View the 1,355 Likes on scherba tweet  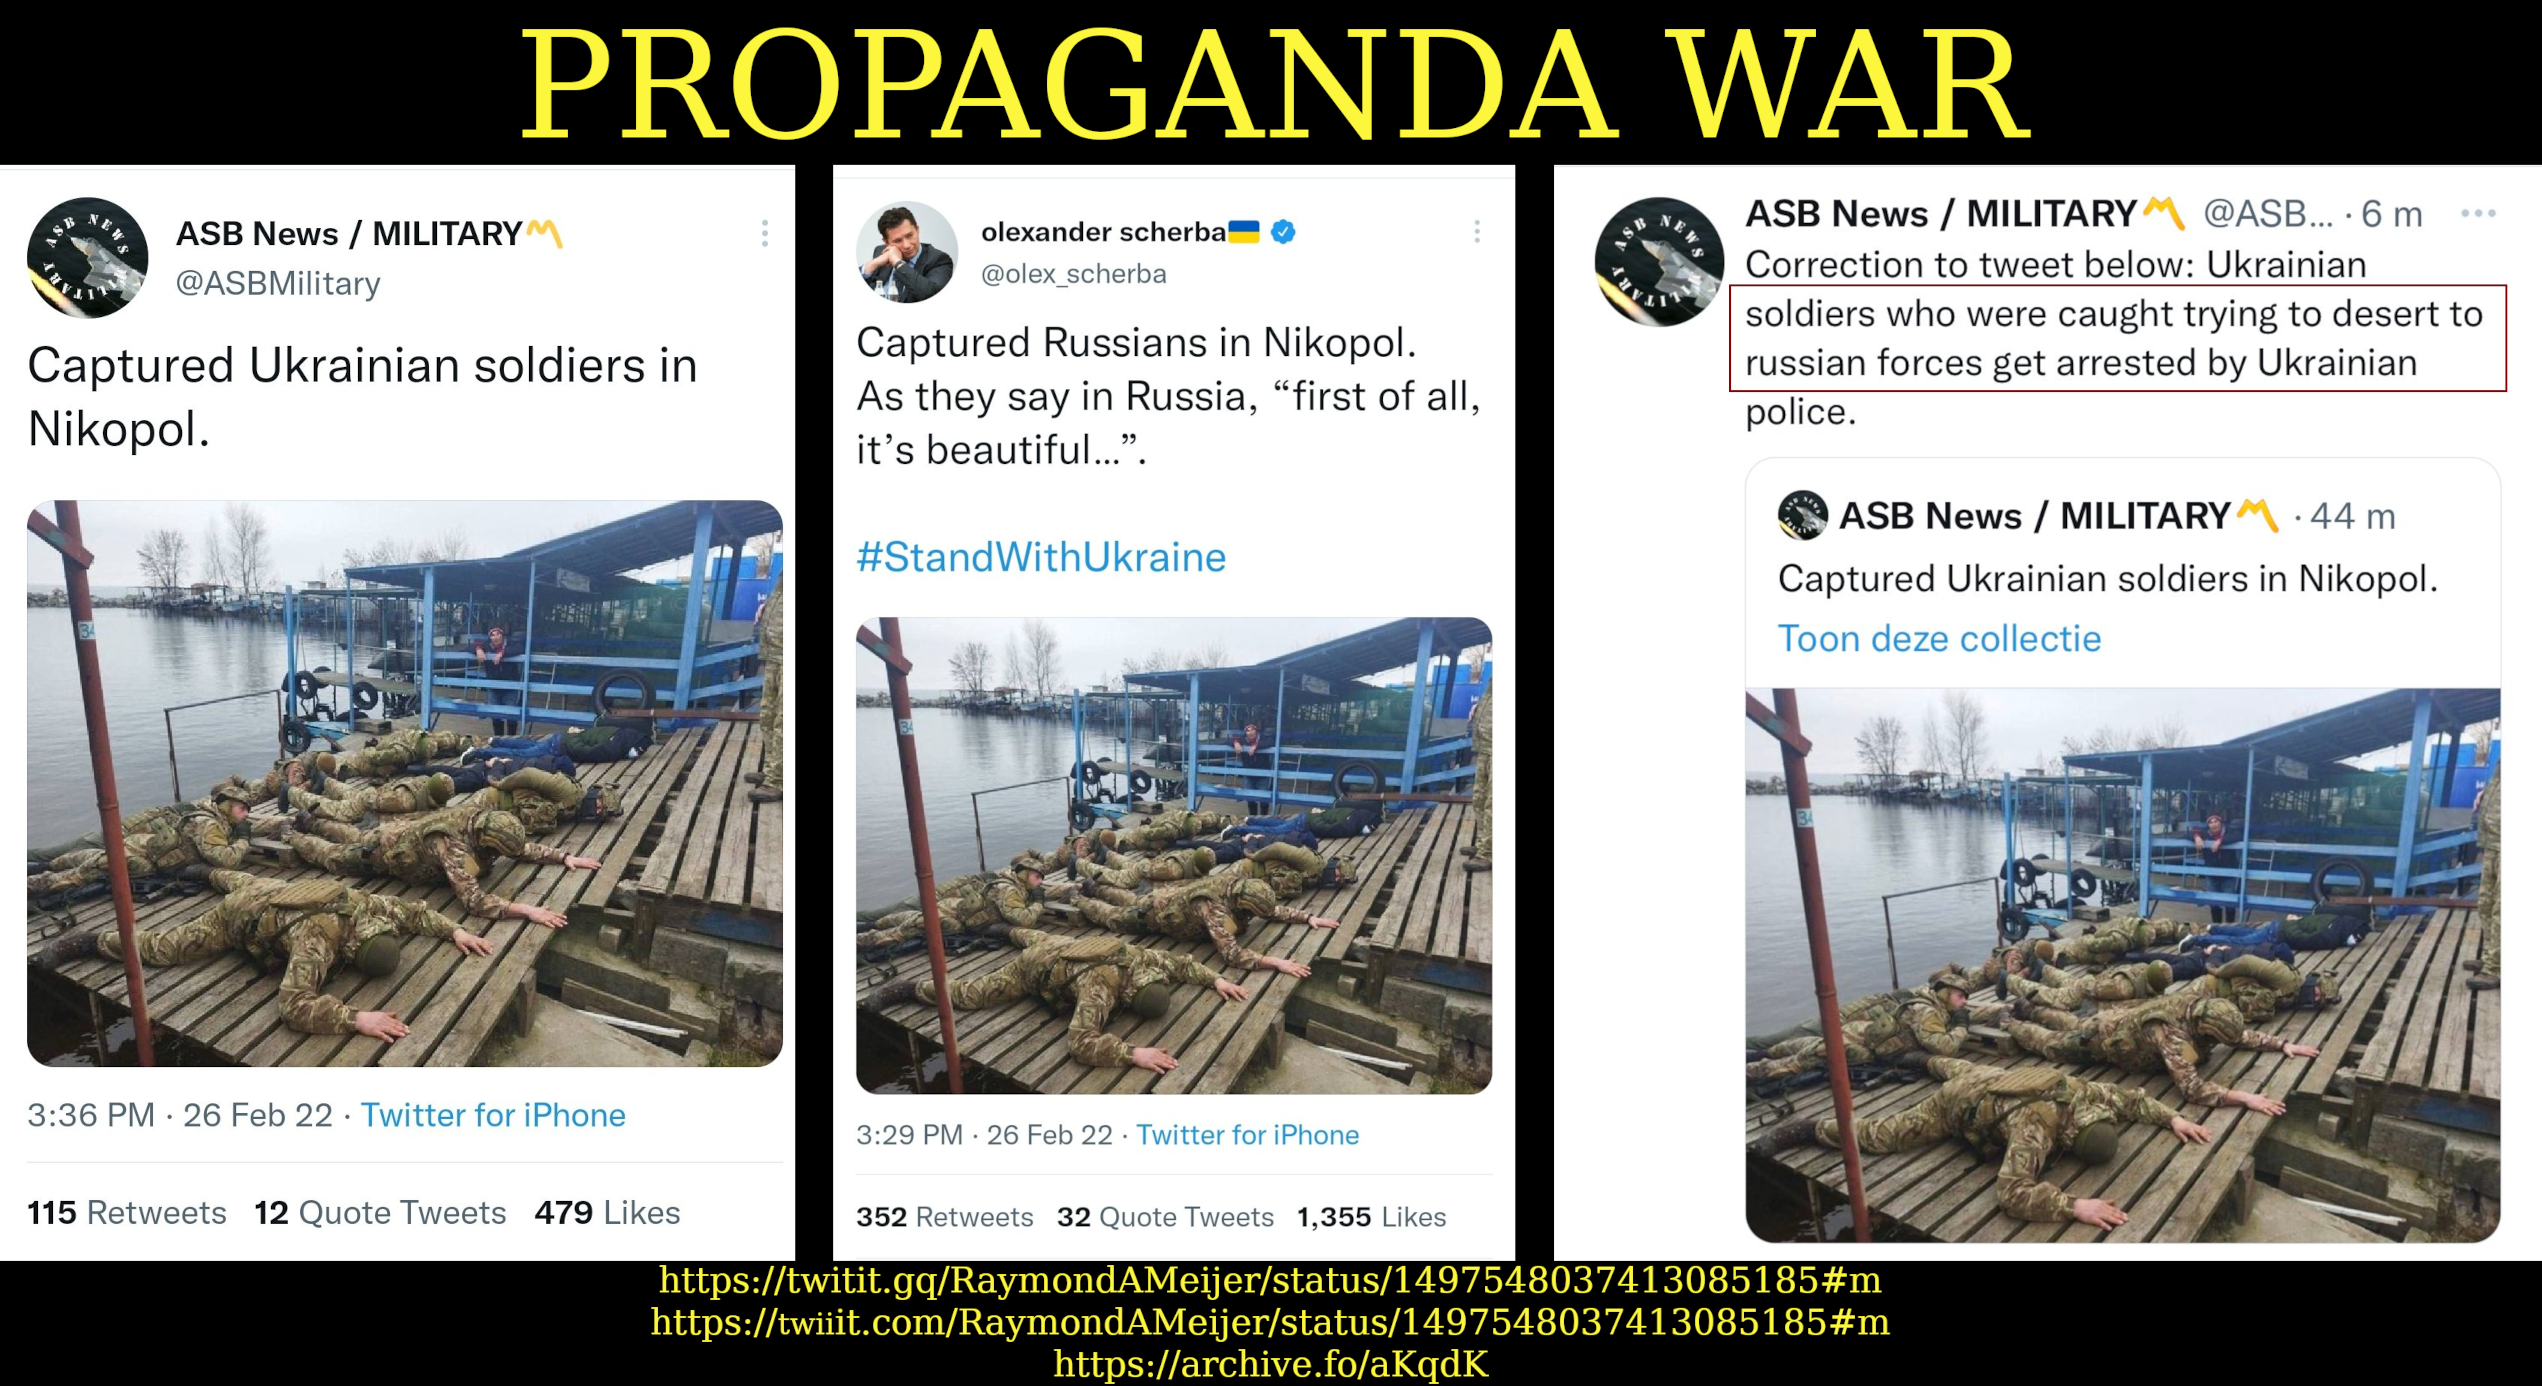(x=1371, y=1217)
